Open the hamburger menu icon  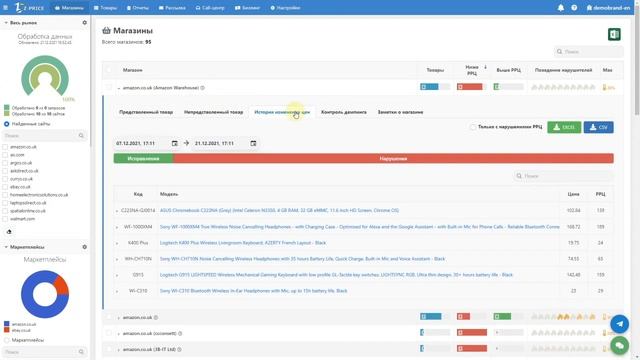click(5, 8)
